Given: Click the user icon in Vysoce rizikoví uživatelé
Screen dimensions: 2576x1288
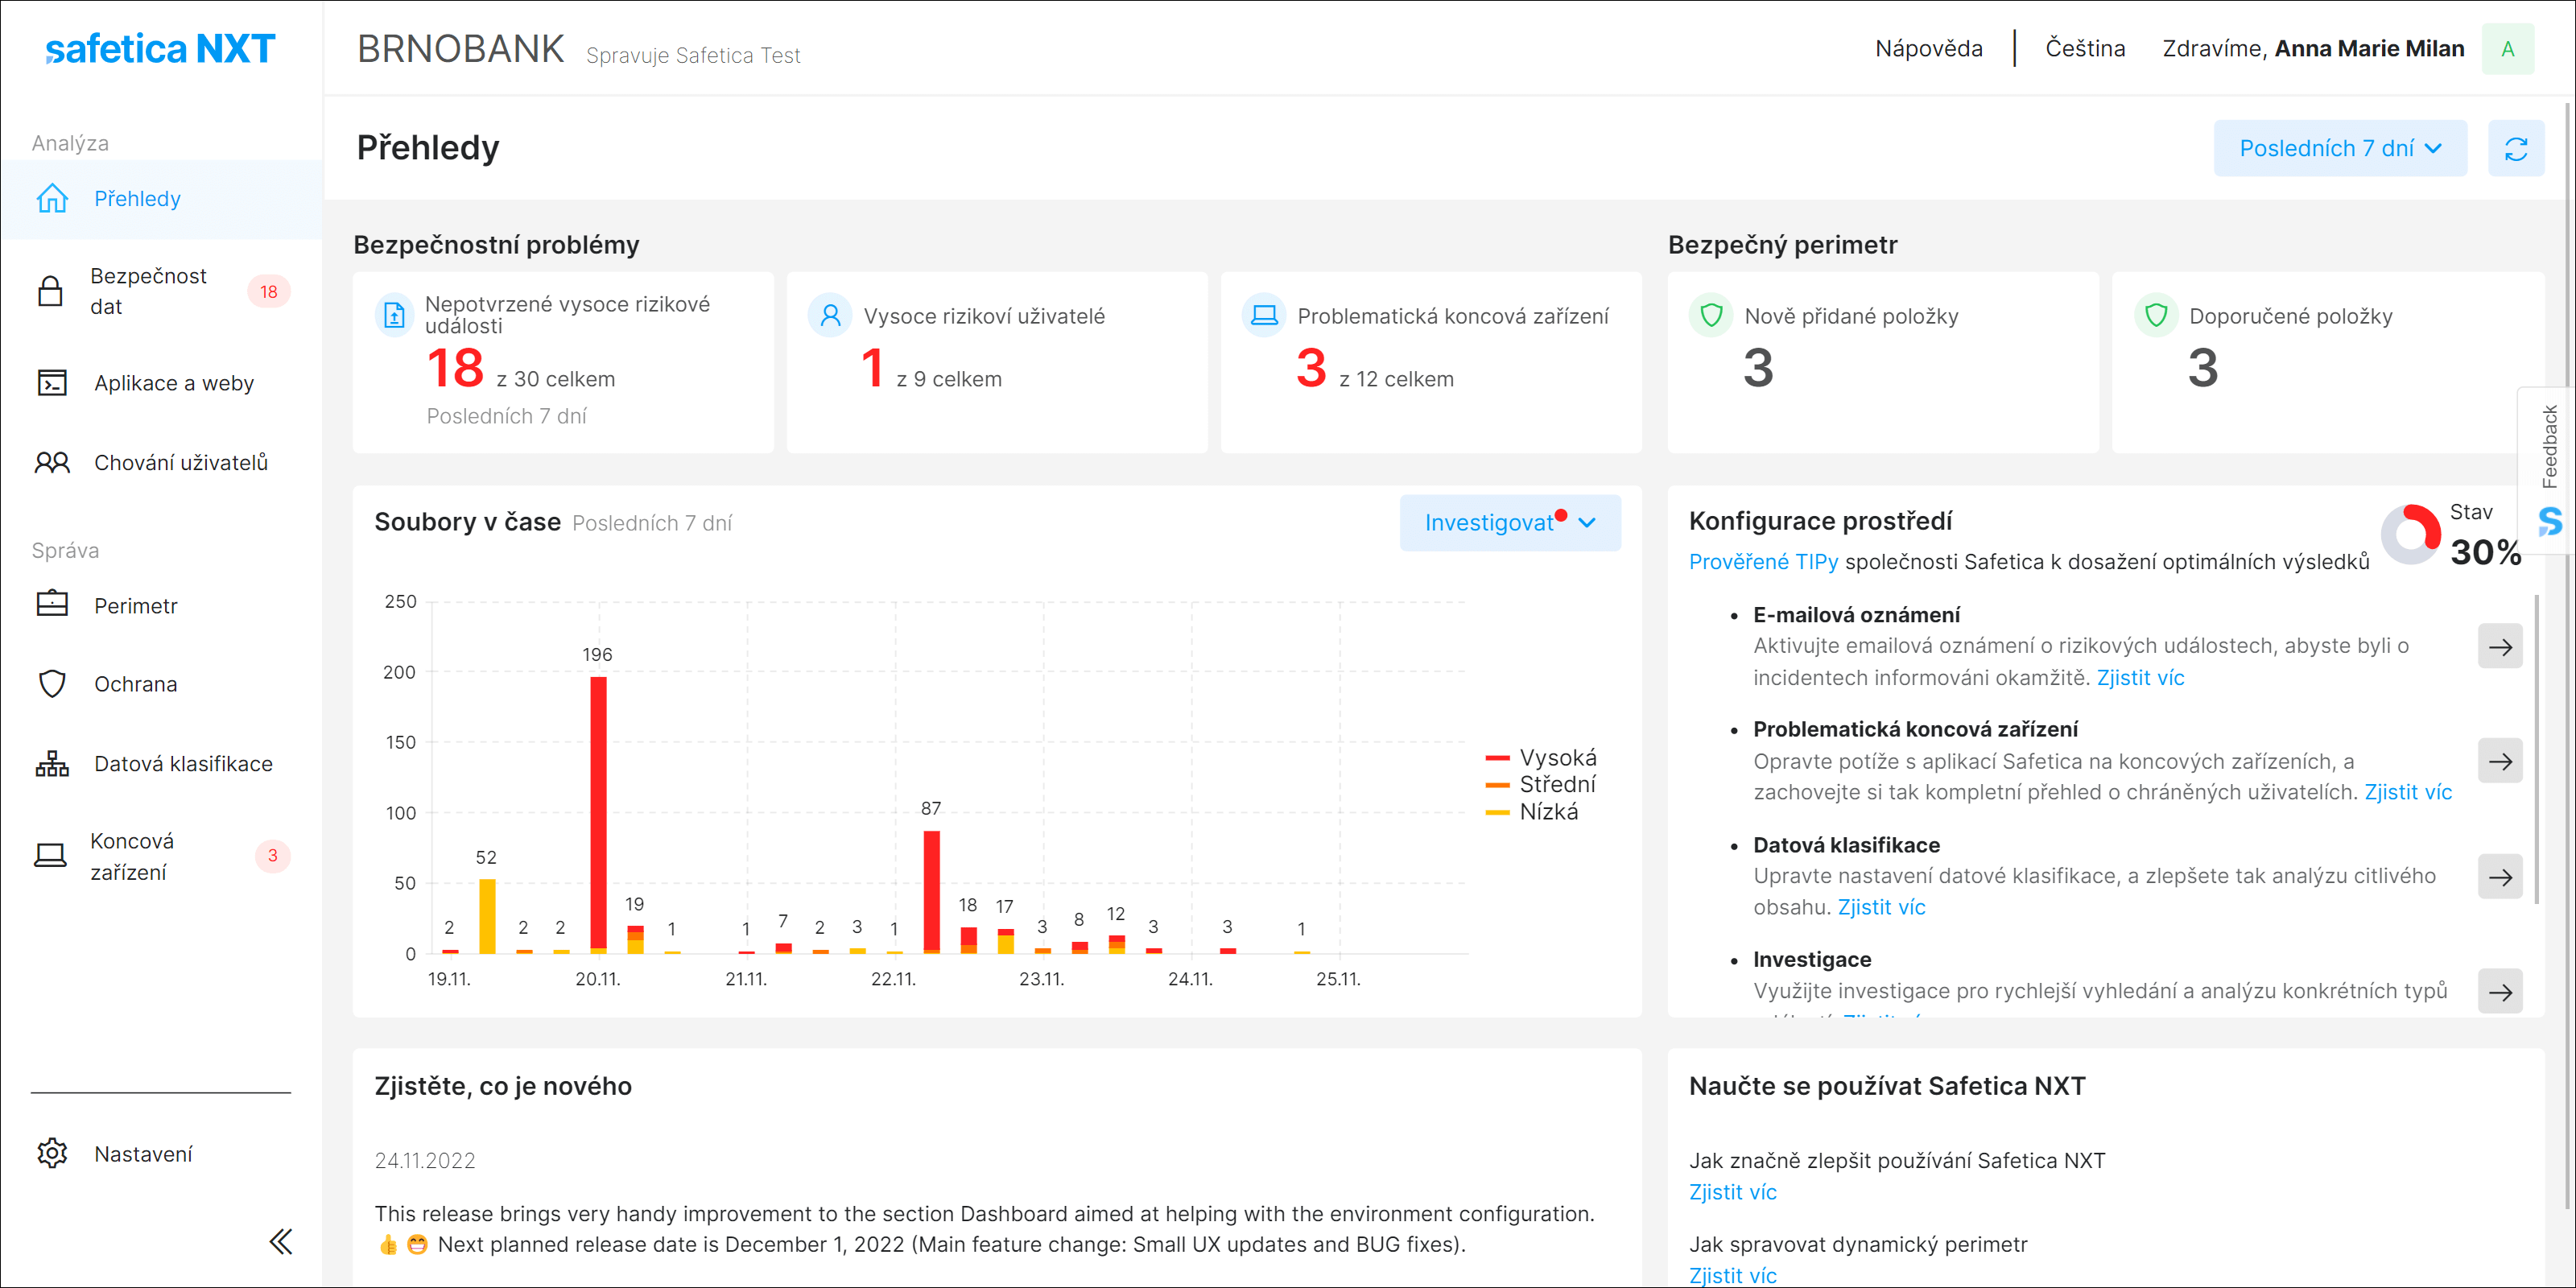Looking at the screenshot, I should click(x=830, y=316).
